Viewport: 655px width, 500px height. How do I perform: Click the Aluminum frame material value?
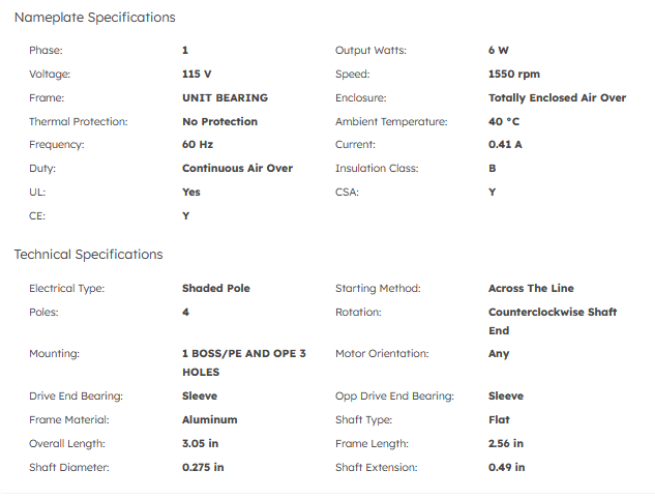(210, 420)
